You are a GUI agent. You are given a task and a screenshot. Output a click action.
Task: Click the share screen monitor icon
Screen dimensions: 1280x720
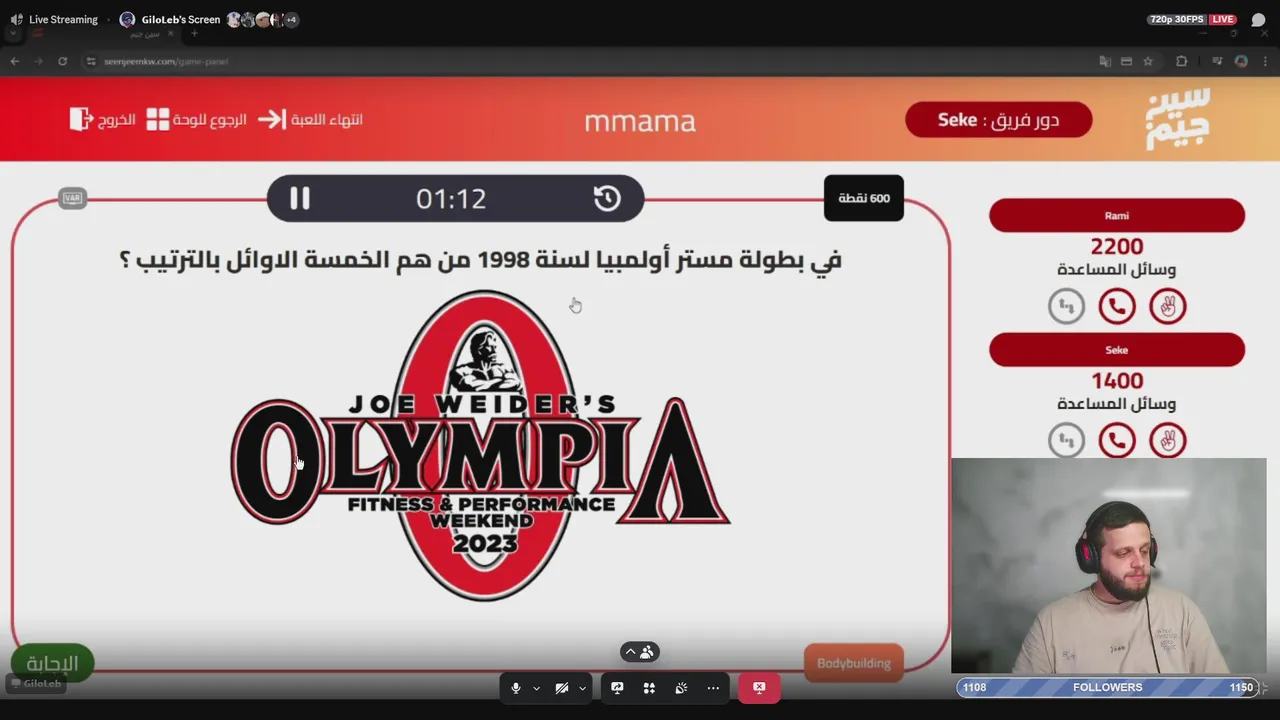click(x=617, y=688)
